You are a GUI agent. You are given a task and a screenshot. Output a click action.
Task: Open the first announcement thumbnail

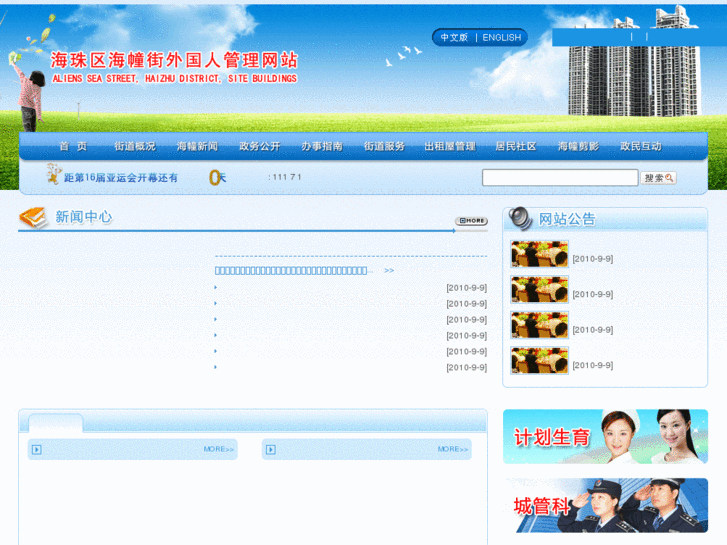539,254
